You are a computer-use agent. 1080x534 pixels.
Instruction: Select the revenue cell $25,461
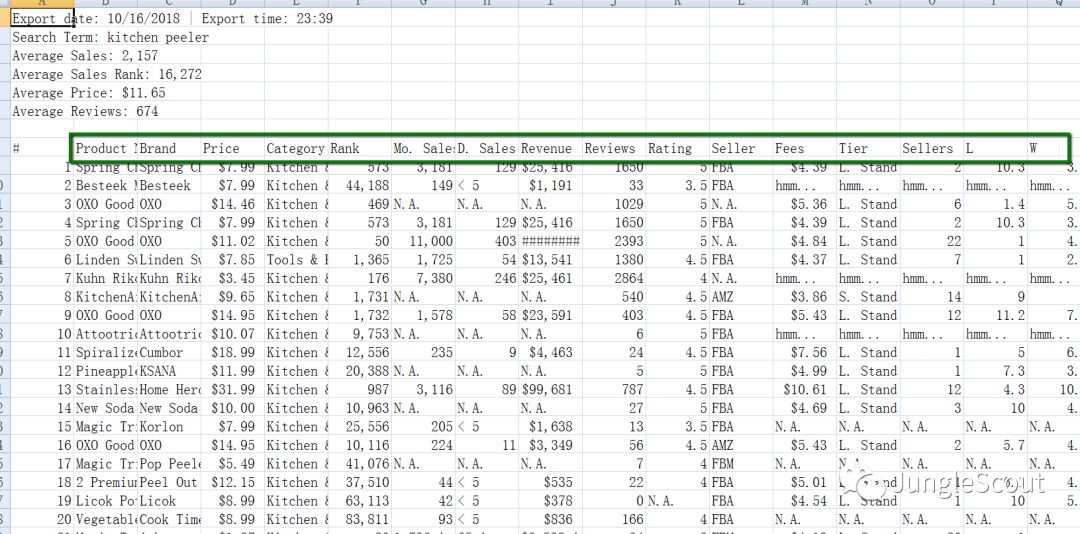point(550,278)
